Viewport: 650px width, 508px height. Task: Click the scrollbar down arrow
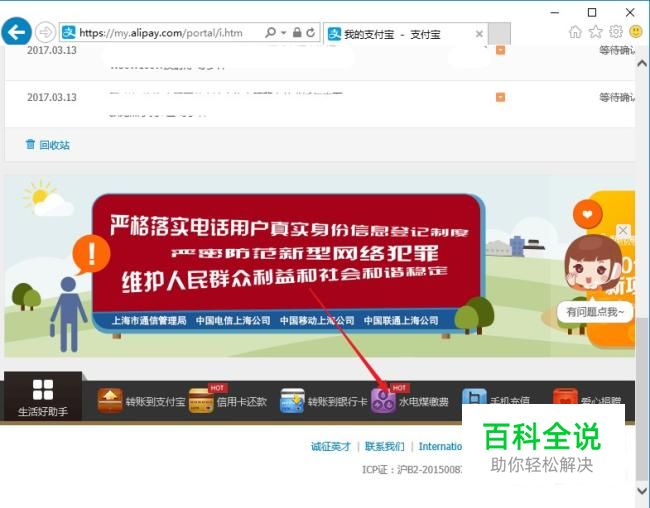(x=642, y=491)
